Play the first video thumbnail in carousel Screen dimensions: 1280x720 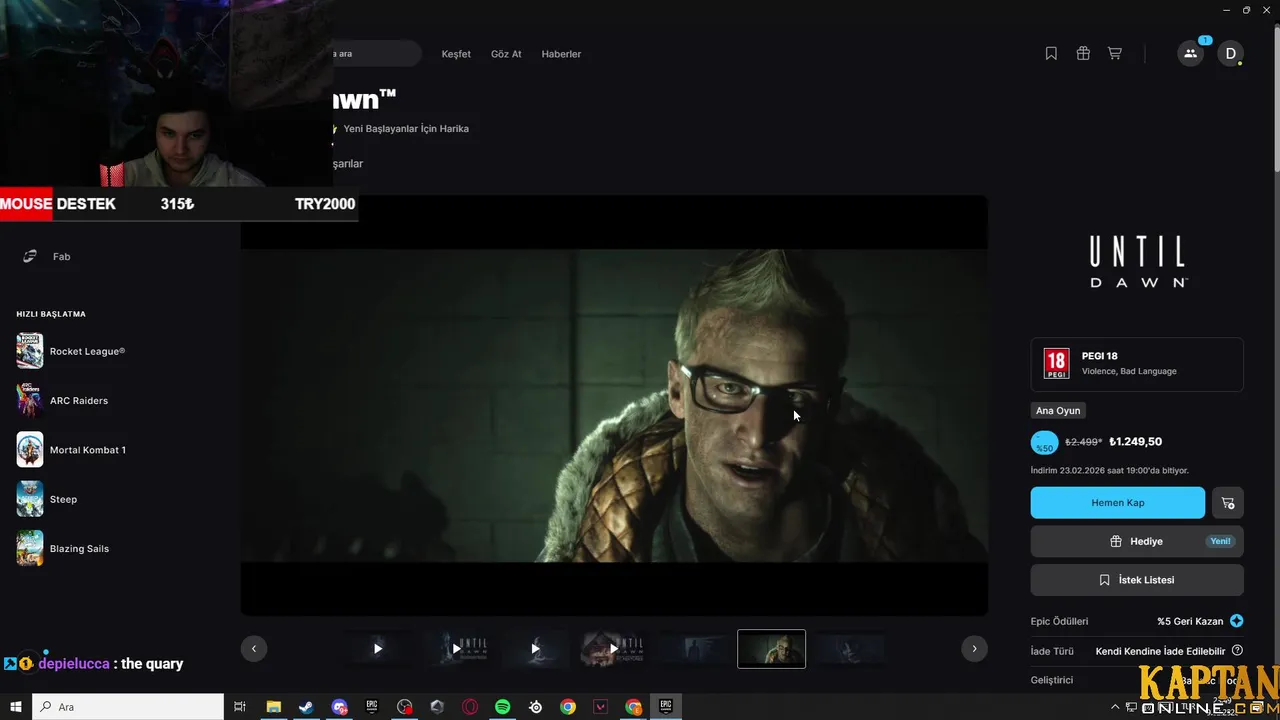pyautogui.click(x=377, y=649)
